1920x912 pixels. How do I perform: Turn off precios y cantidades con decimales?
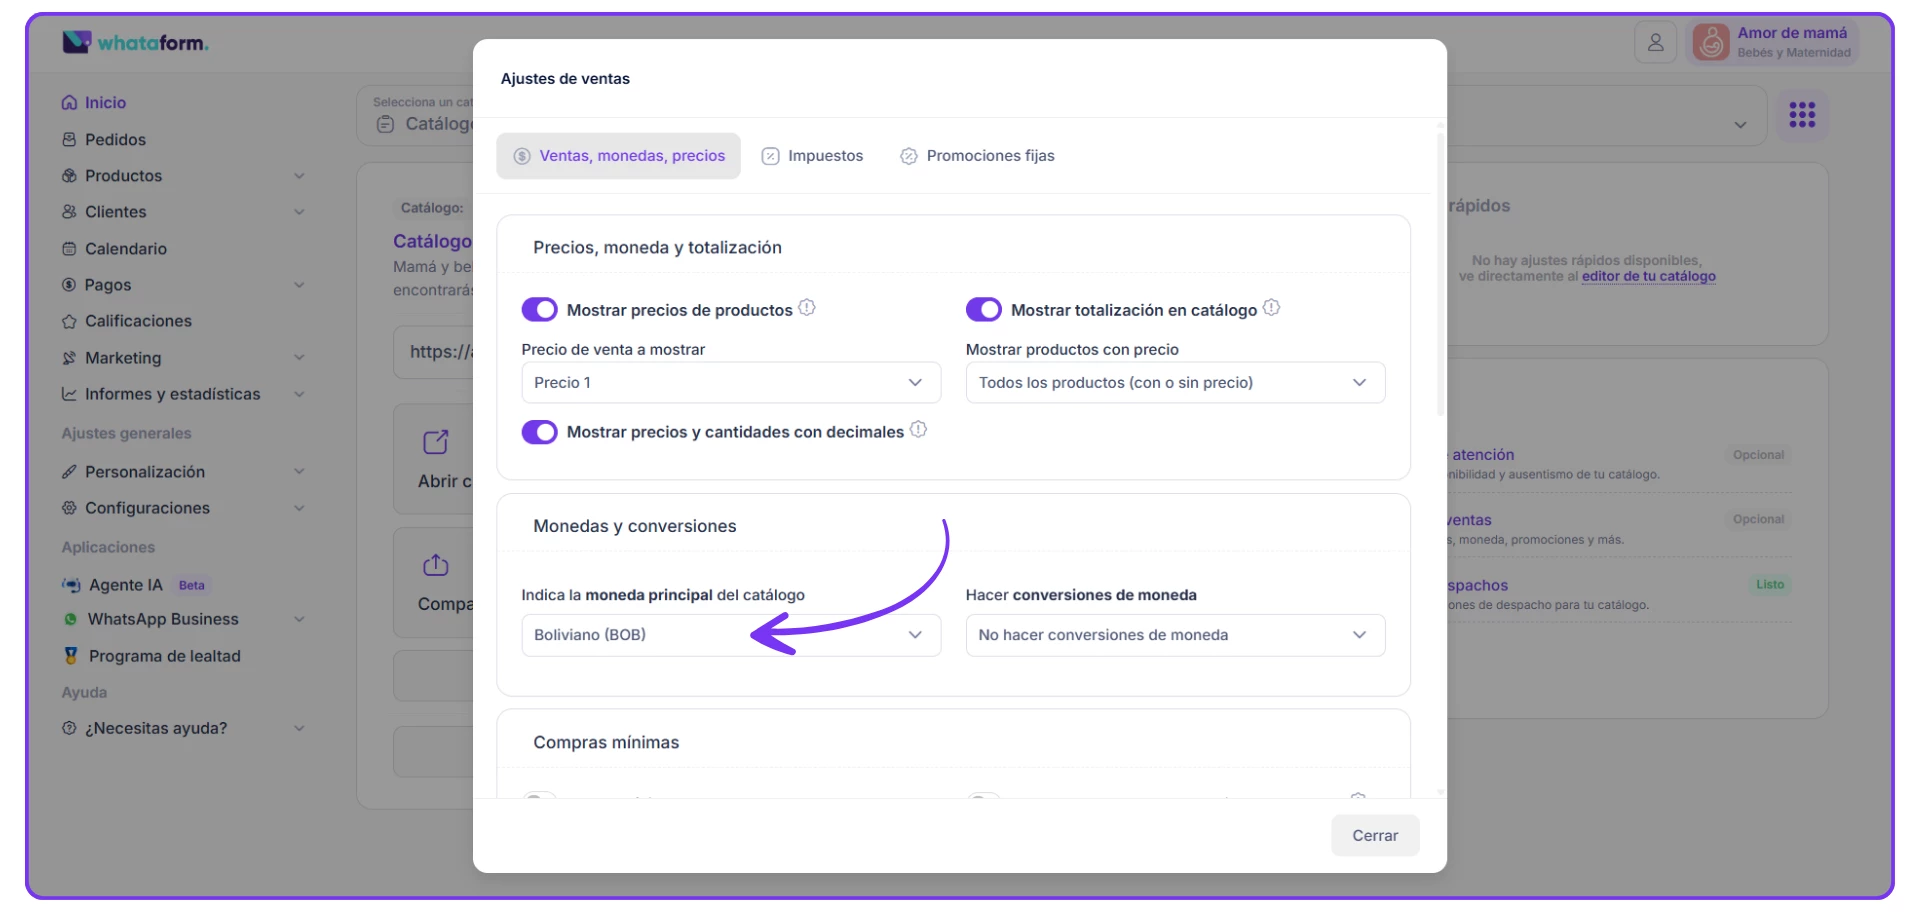pyautogui.click(x=540, y=432)
